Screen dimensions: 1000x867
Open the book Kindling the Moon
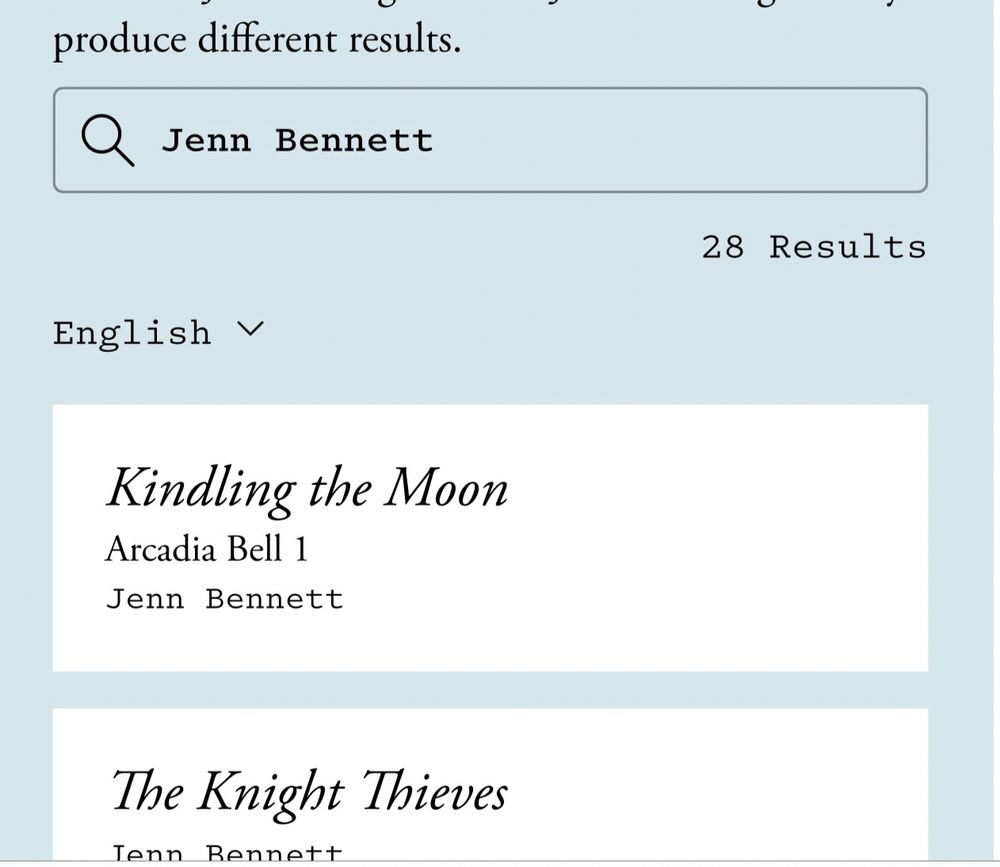coord(308,488)
